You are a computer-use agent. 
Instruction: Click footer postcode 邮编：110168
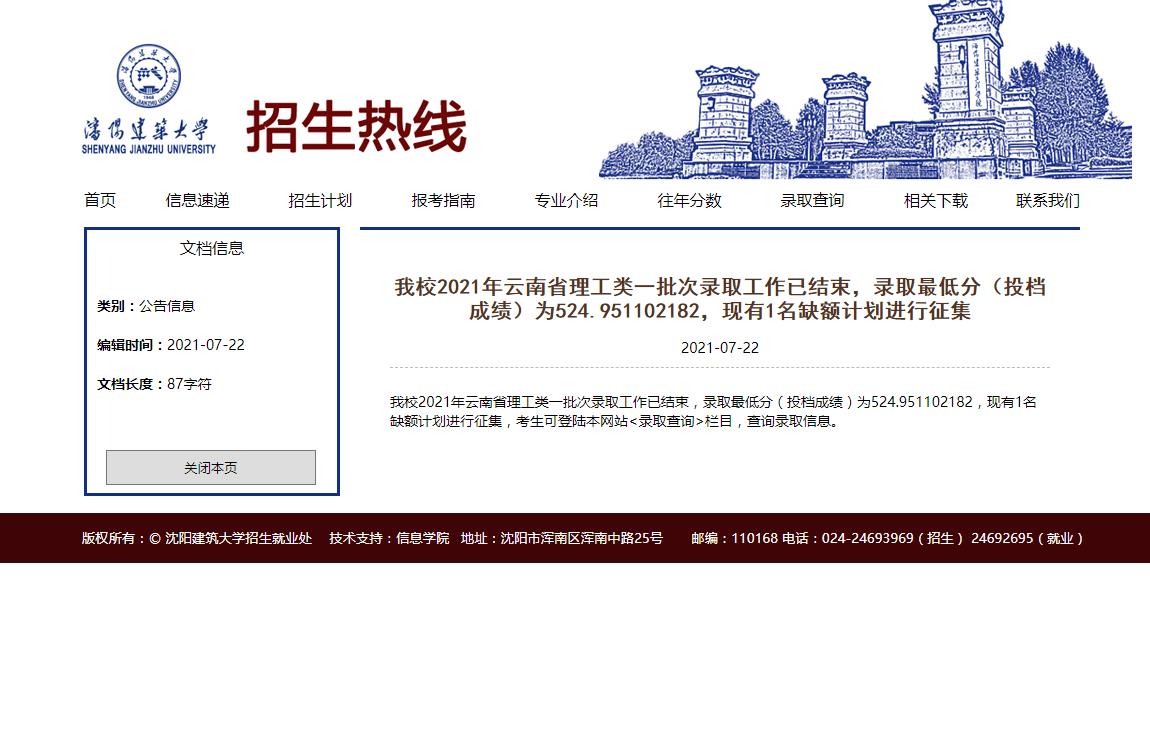click(734, 538)
